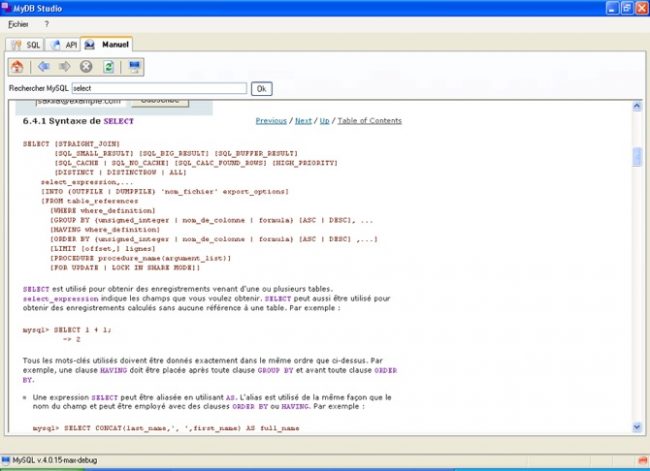Click the scrollbar down arrow

click(637, 427)
